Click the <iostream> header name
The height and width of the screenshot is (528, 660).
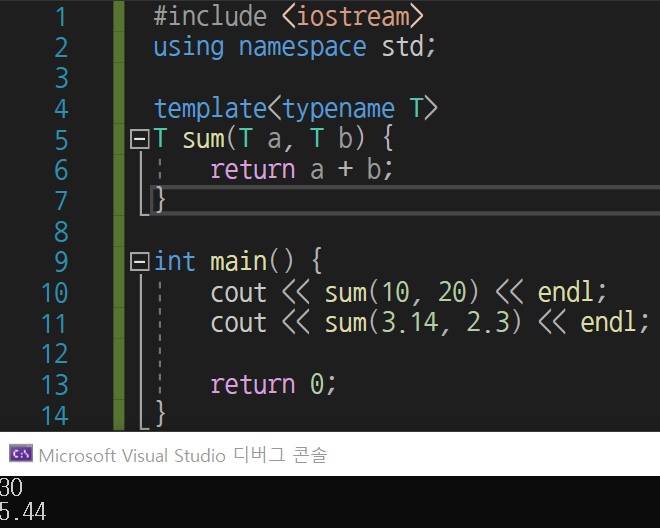pyautogui.click(x=353, y=16)
